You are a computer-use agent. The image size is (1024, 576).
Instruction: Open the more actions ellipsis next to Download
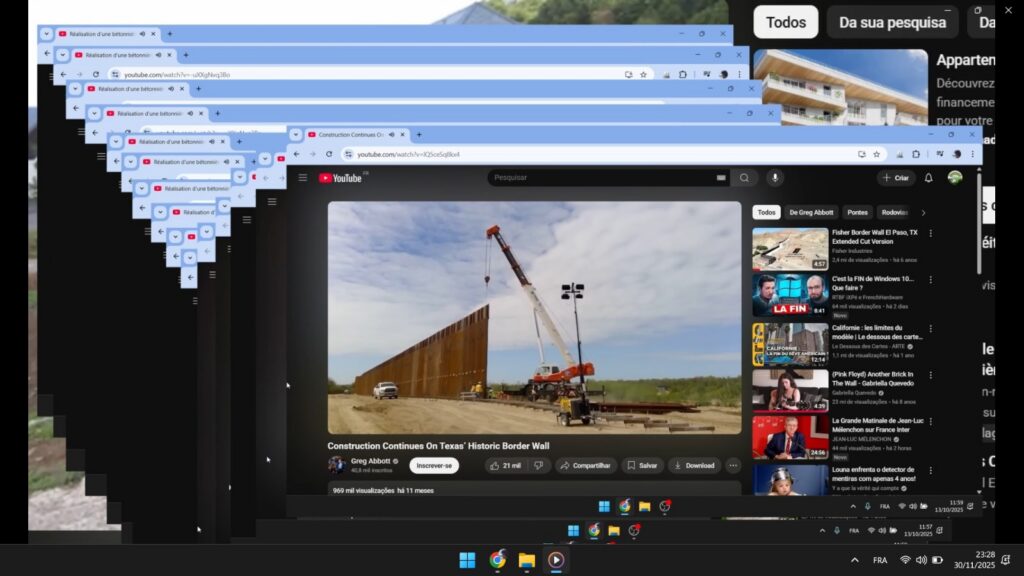[x=732, y=465]
